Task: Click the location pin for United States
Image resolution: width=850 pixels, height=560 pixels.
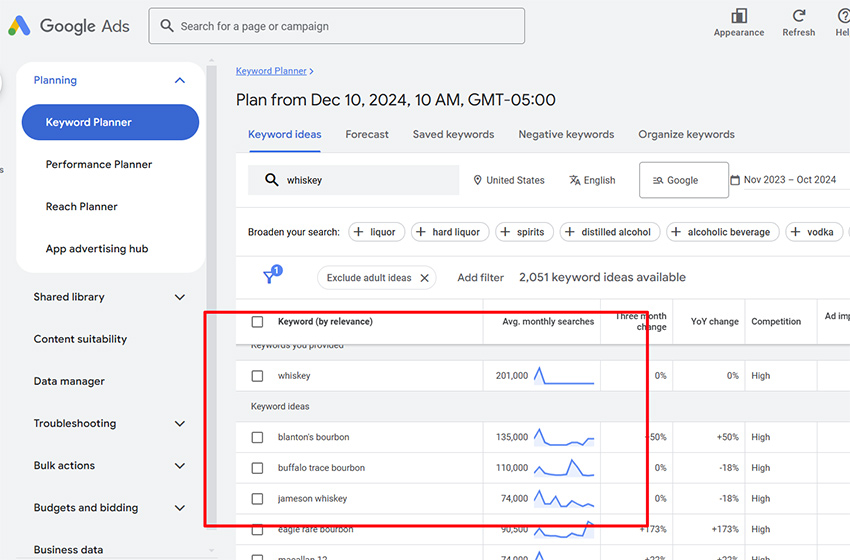Action: (478, 181)
